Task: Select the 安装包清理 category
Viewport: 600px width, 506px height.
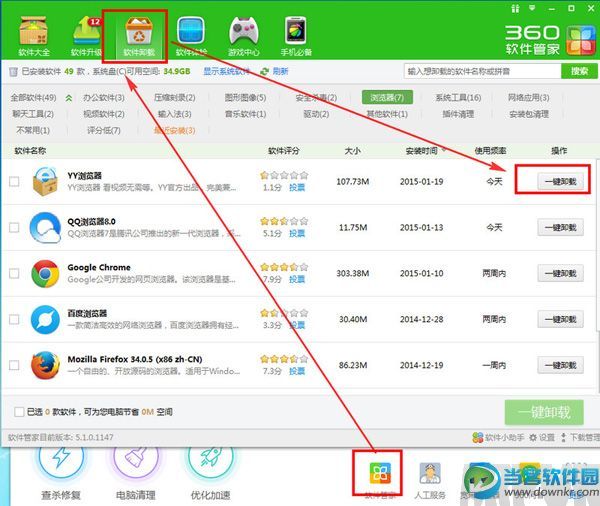Action: (529, 114)
